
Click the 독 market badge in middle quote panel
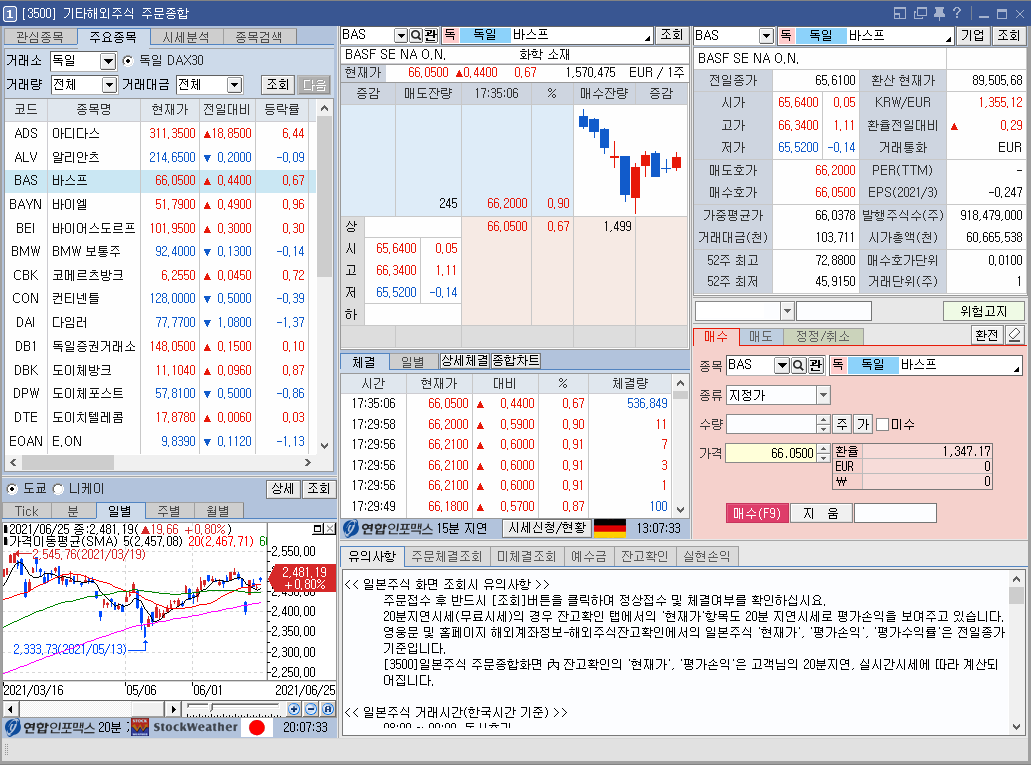click(x=450, y=35)
